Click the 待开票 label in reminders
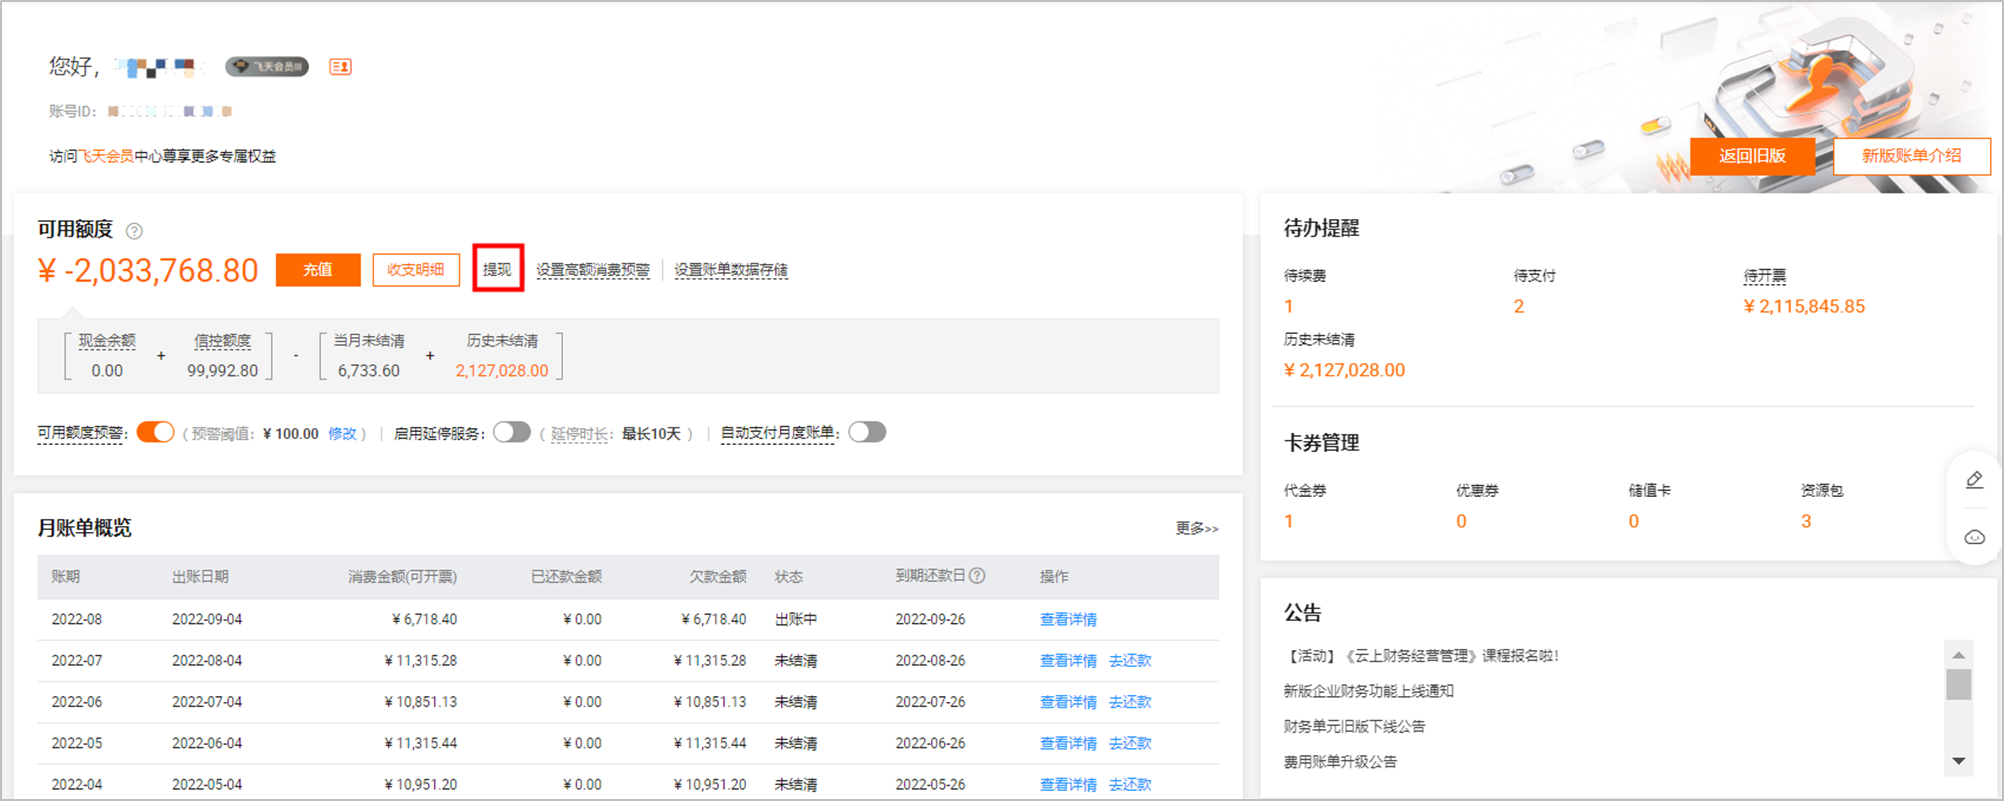This screenshot has height=801, width=2004. (1765, 276)
